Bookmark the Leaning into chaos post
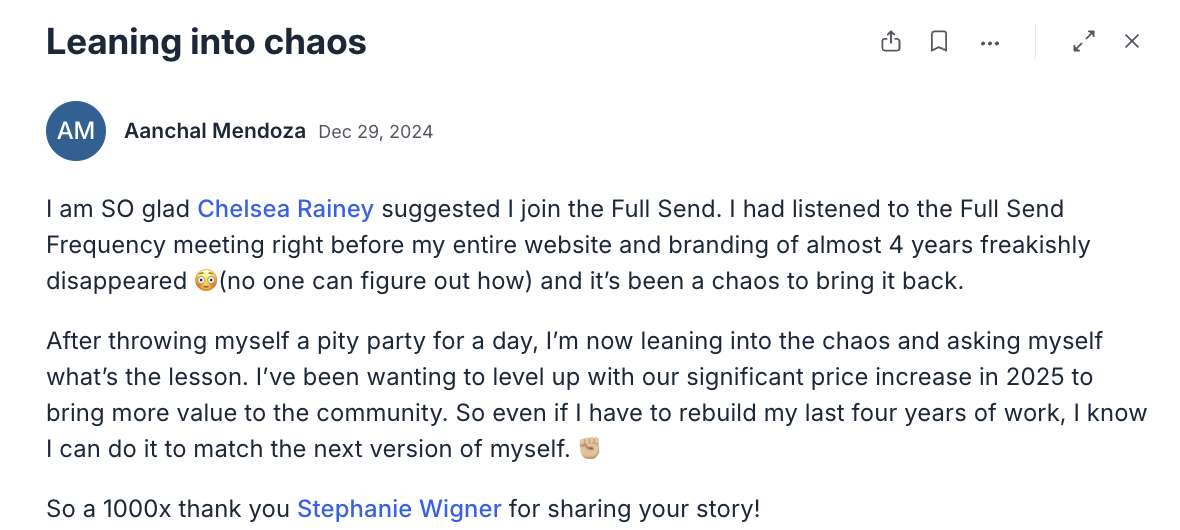 click(x=938, y=41)
